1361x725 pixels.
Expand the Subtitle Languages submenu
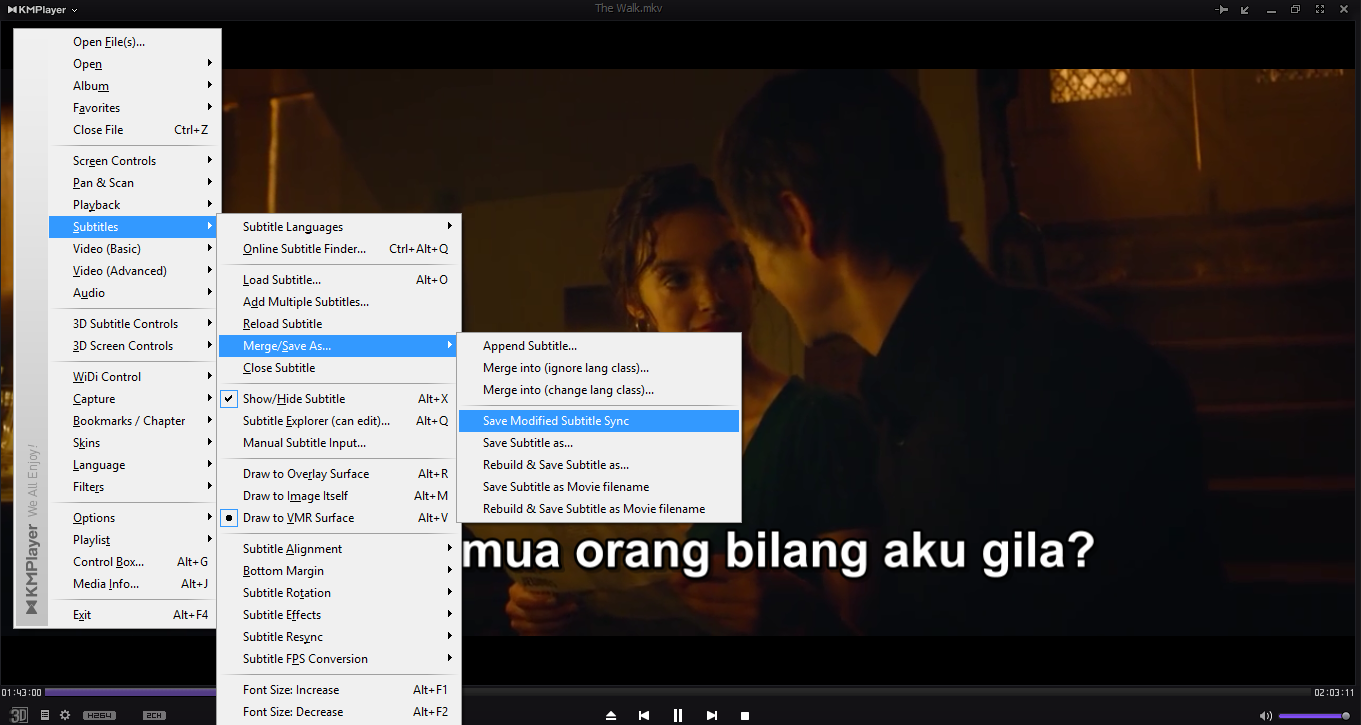tap(339, 227)
